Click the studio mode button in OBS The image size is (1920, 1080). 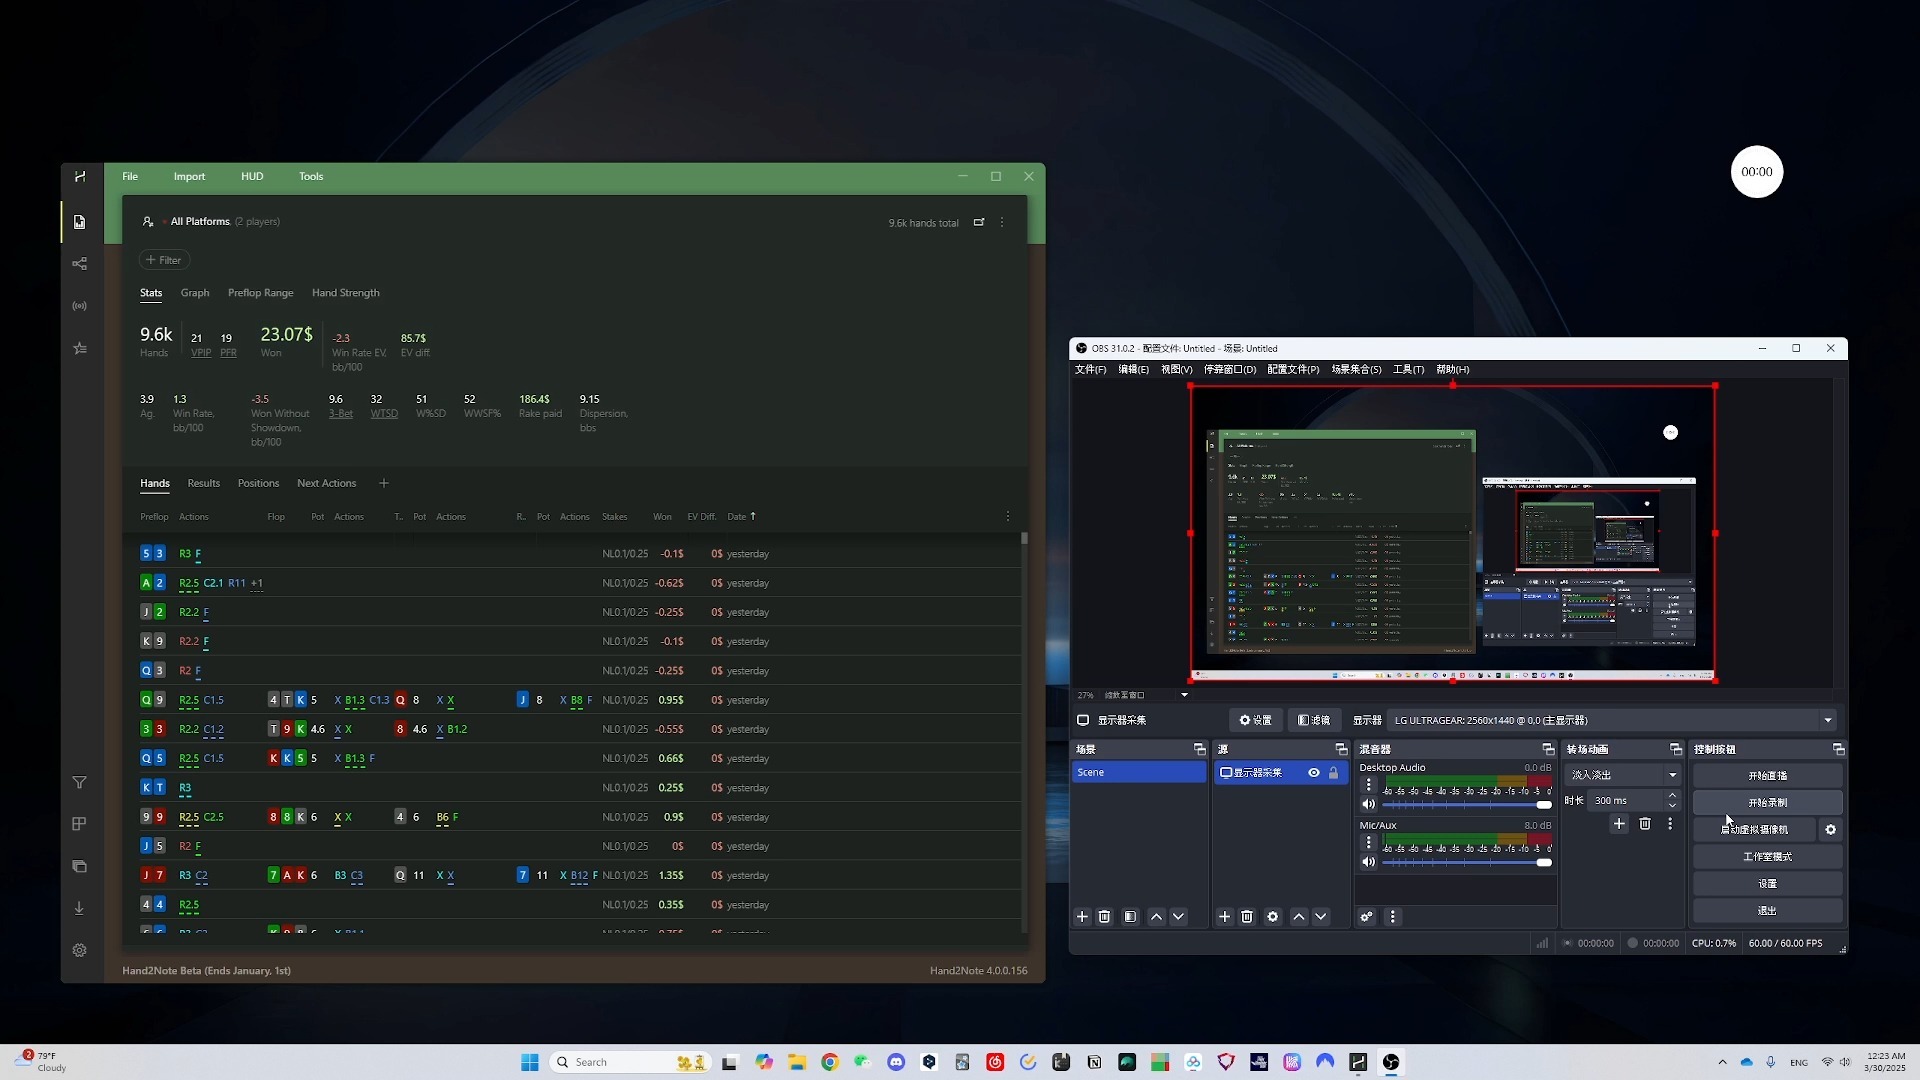1767,856
